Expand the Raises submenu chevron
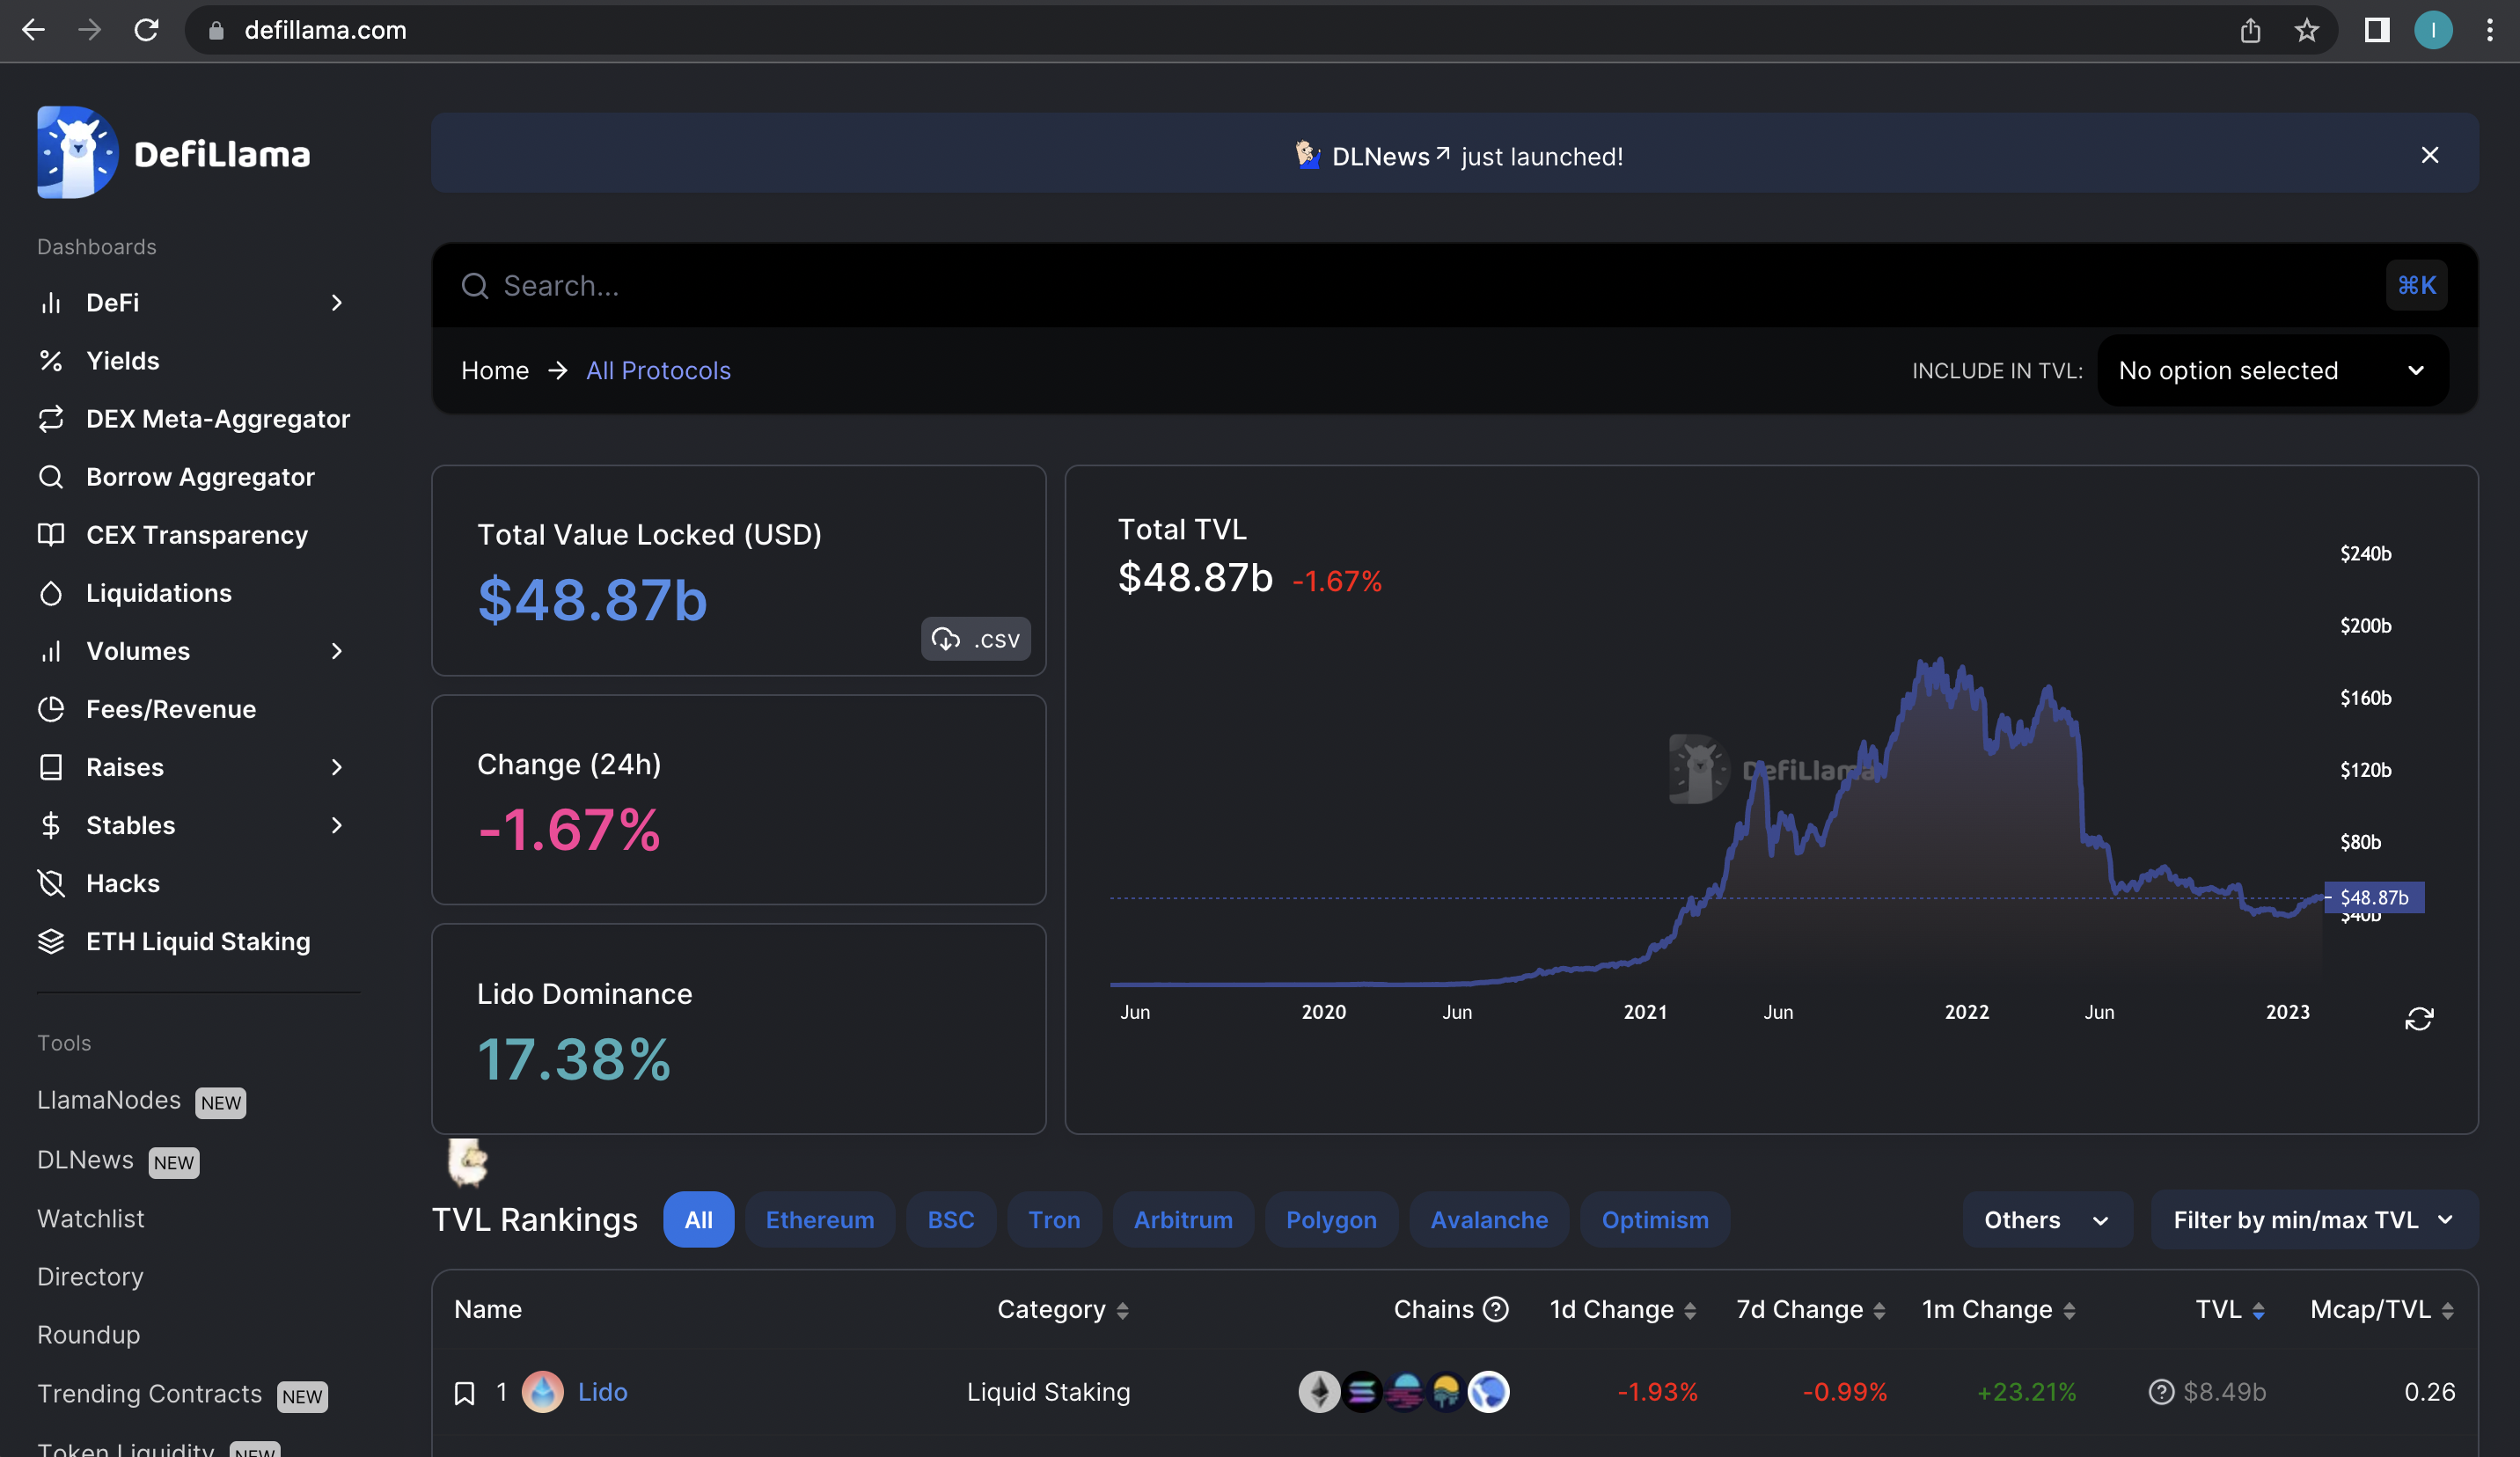The height and width of the screenshot is (1457, 2520). [337, 767]
